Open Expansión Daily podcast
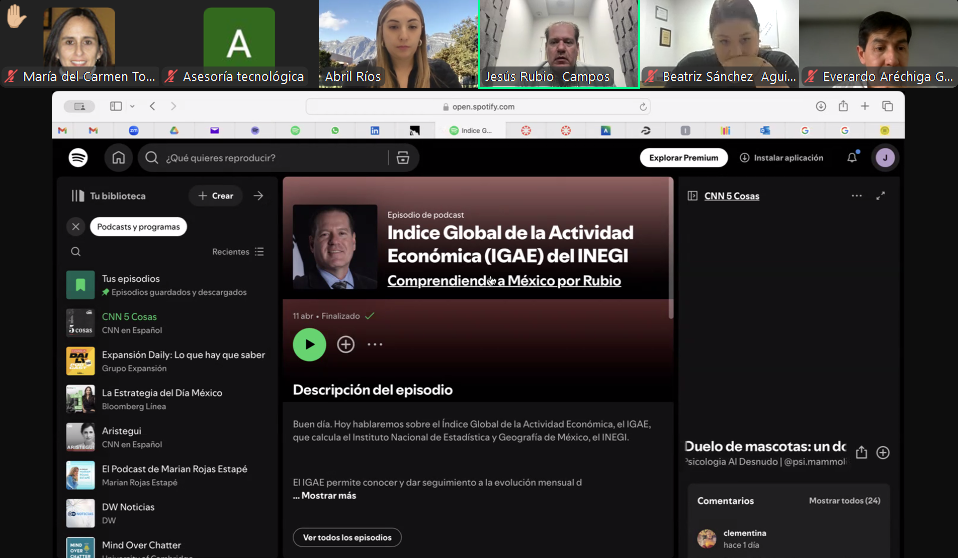Viewport: 958px width, 558px height. point(167,361)
